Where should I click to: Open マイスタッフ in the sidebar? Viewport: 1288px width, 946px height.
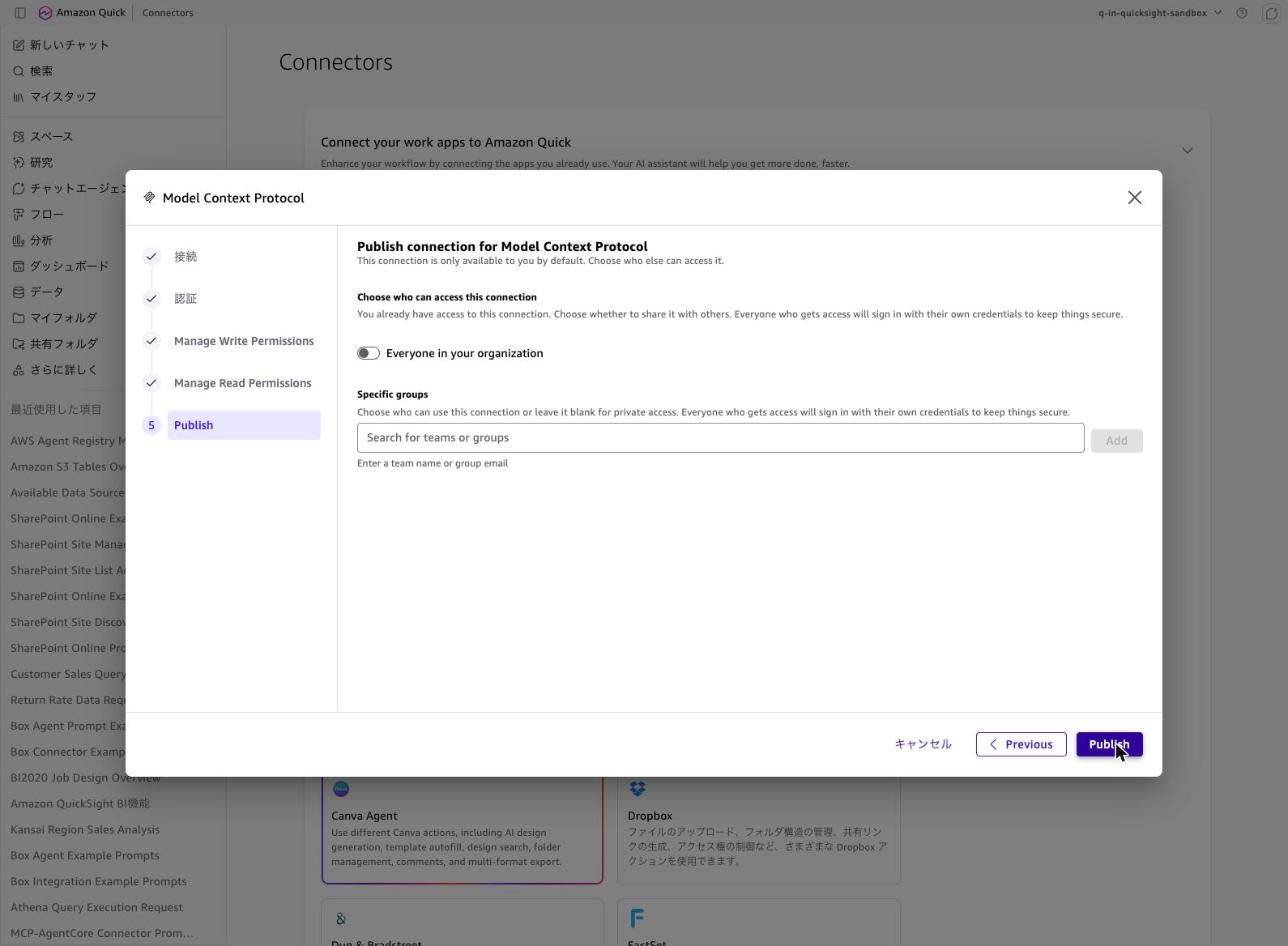[55, 97]
